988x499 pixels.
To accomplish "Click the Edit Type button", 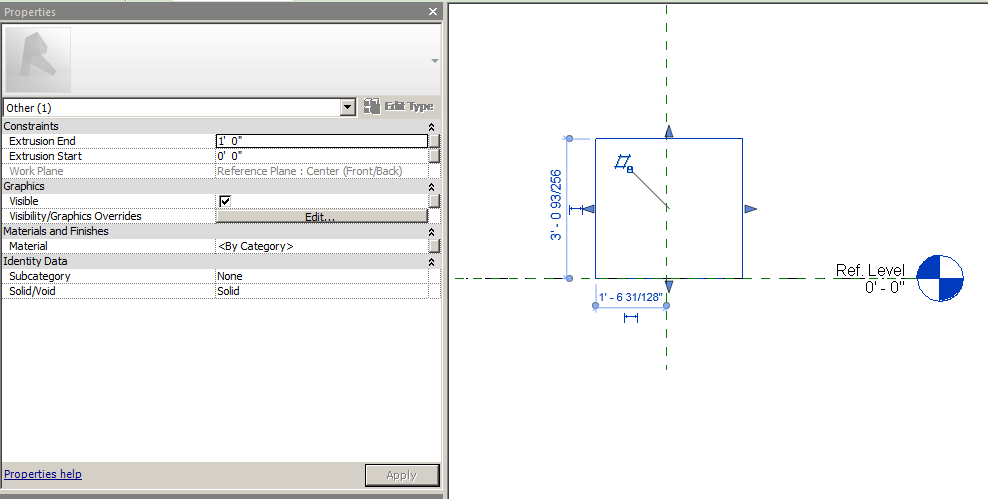I will click(x=398, y=106).
